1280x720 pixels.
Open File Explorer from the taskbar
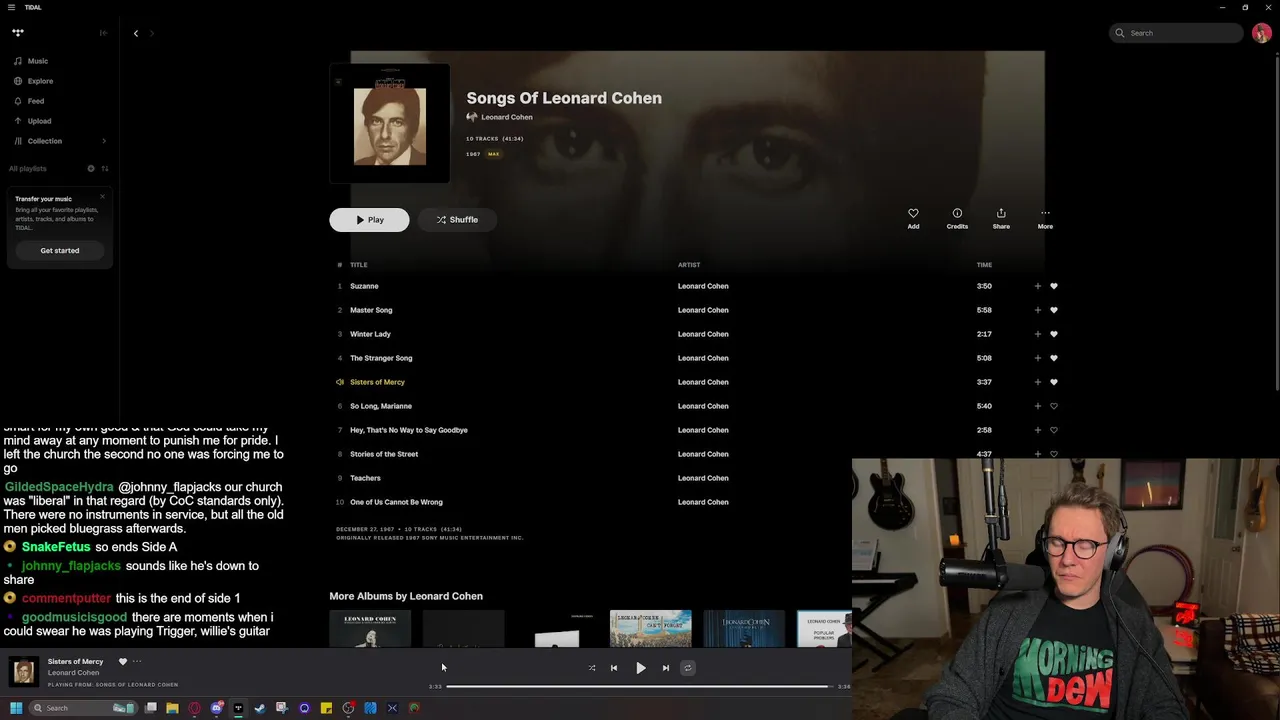(x=172, y=708)
